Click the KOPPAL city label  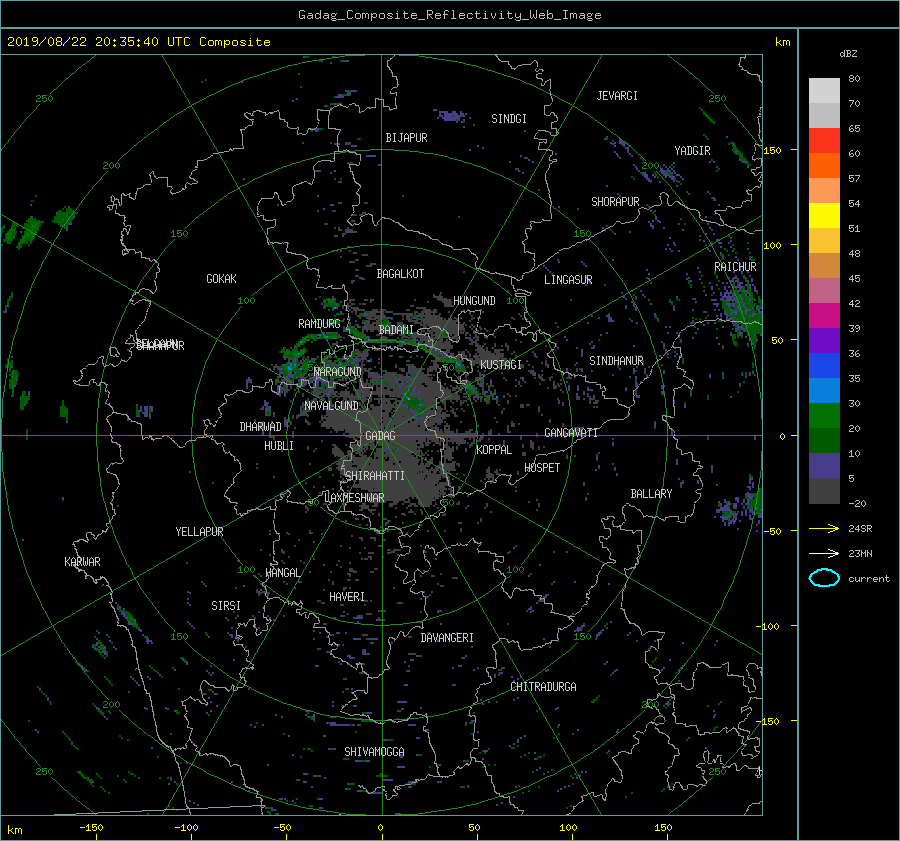494,450
